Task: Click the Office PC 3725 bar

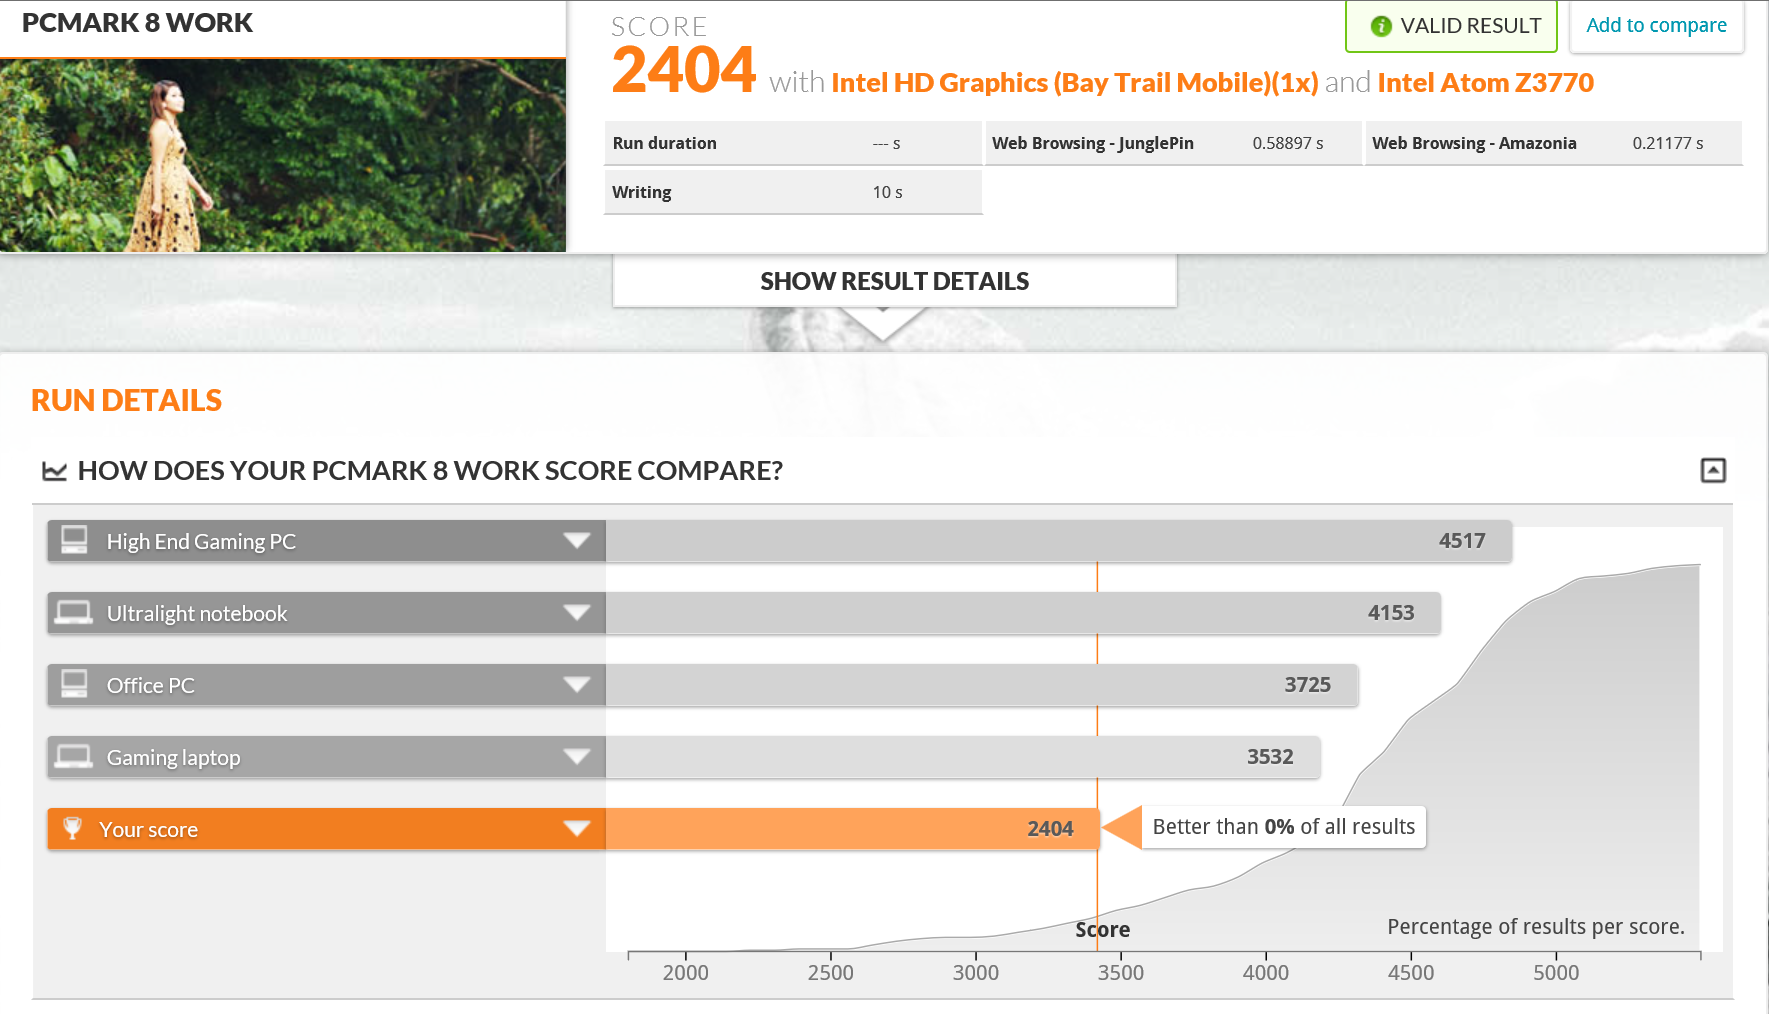Action: coord(982,685)
